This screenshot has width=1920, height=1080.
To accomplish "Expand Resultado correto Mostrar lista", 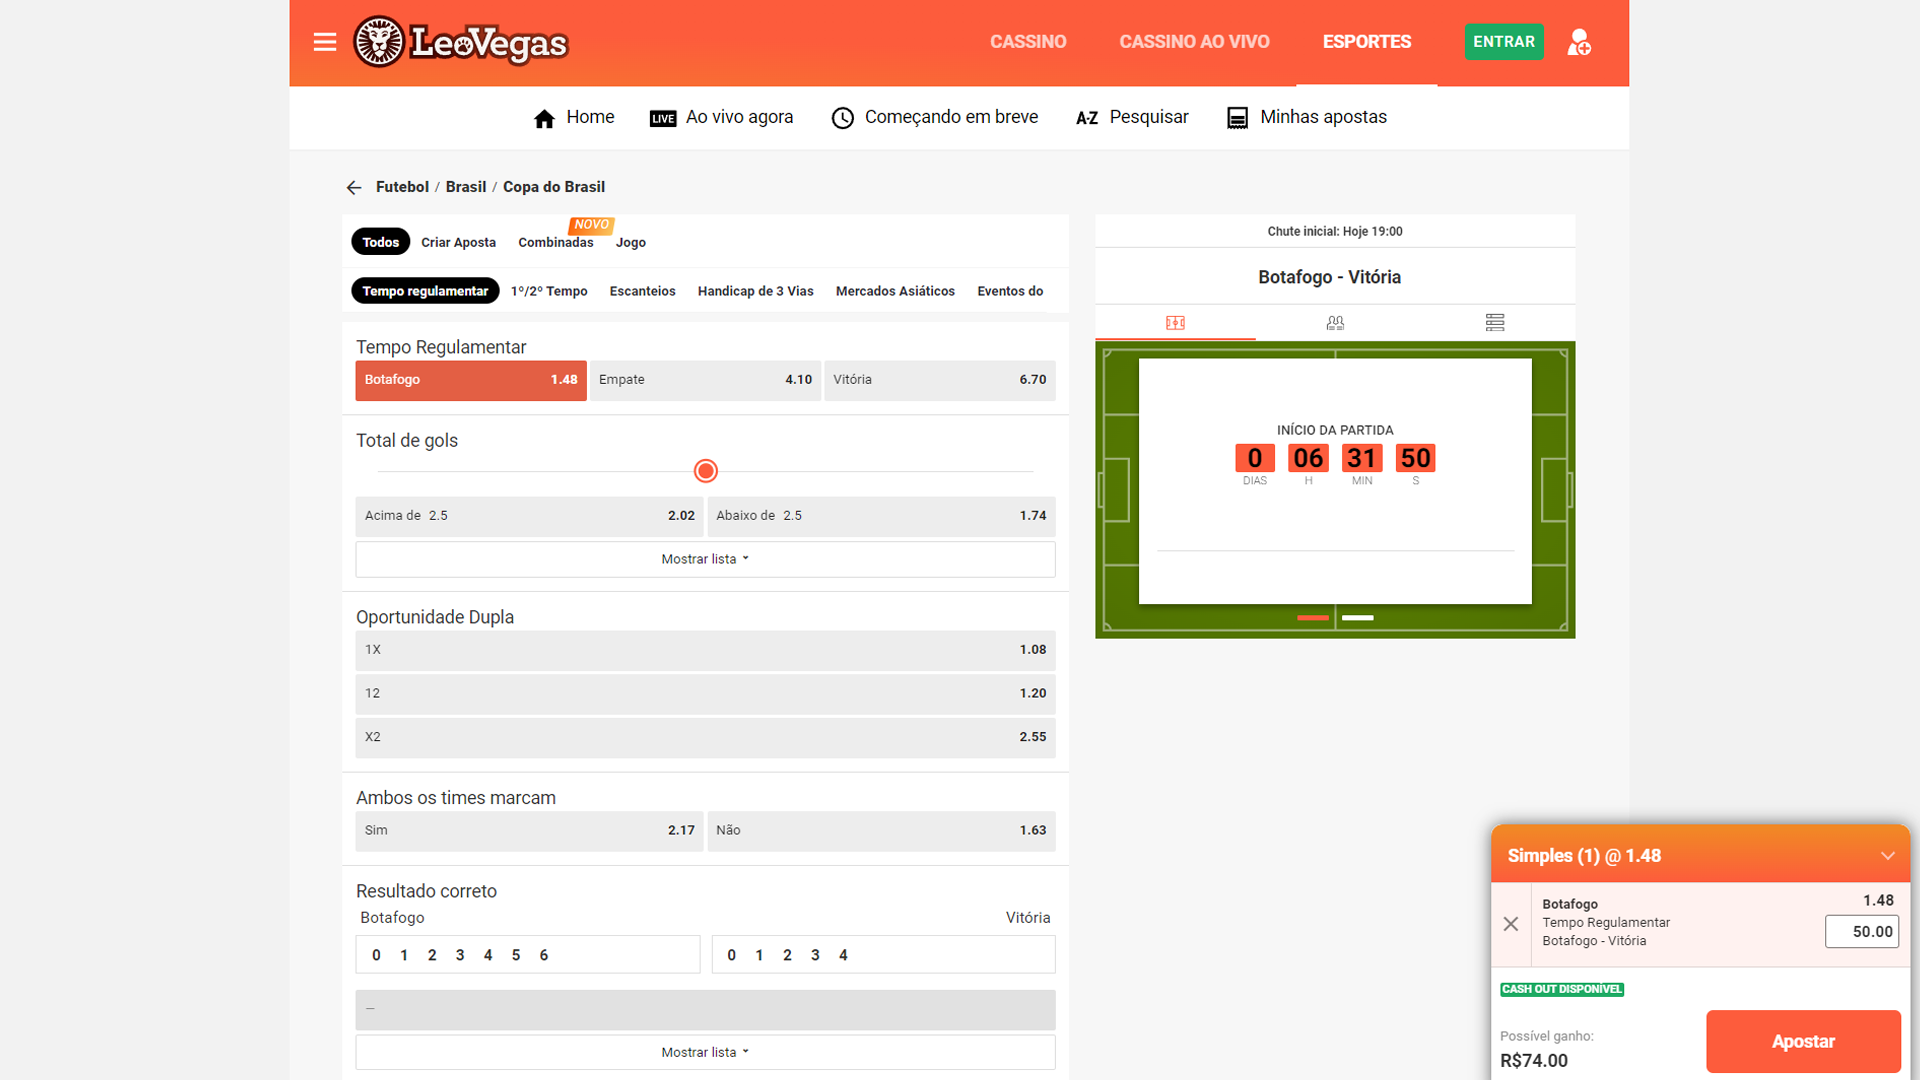I will coord(705,1052).
